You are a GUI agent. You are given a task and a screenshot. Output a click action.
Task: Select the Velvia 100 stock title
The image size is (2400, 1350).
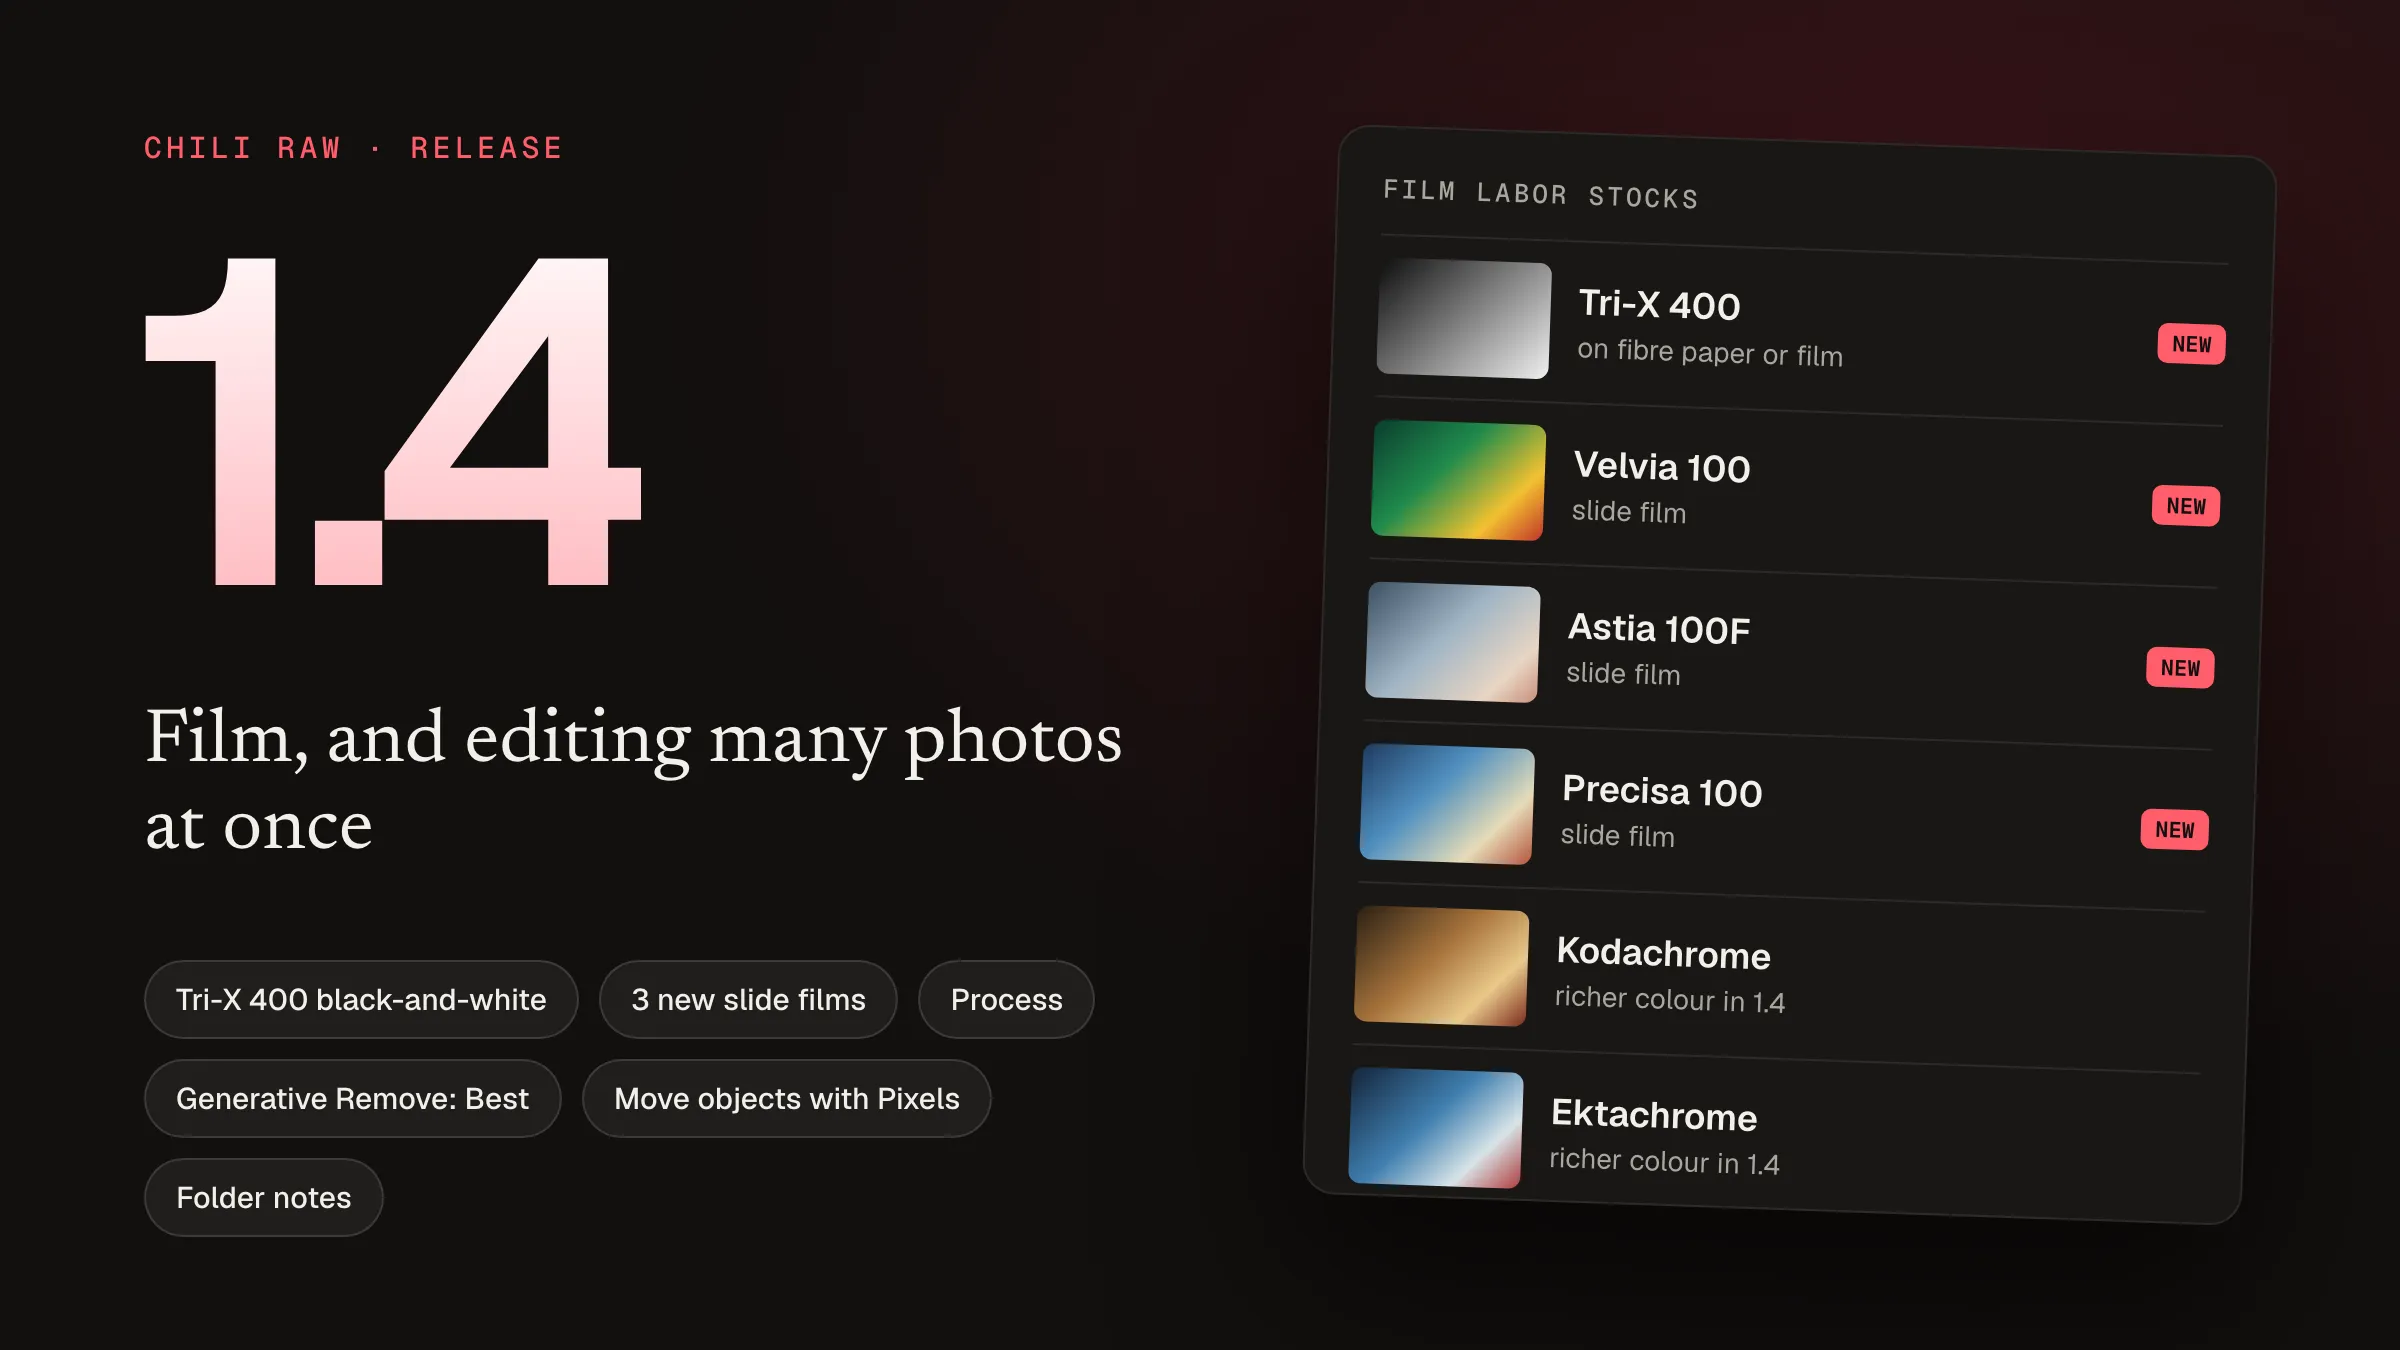[1662, 467]
